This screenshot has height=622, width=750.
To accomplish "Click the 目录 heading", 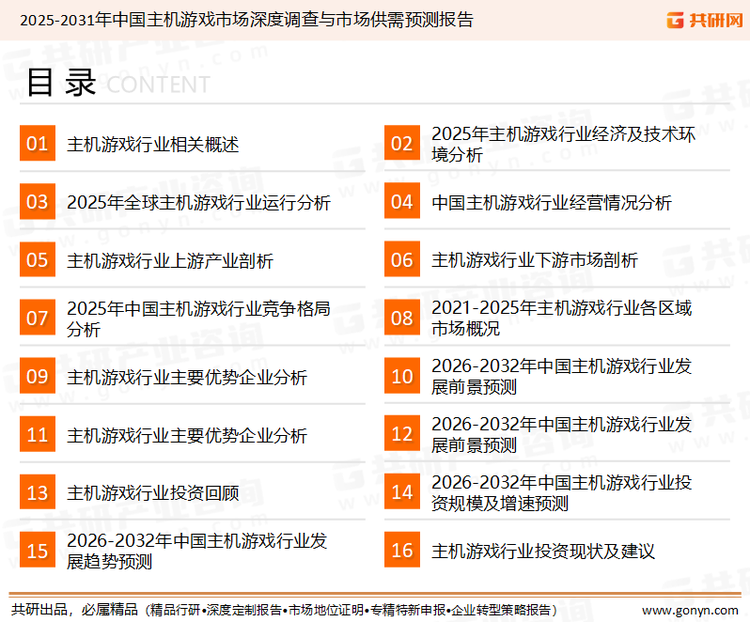I will coord(61,83).
